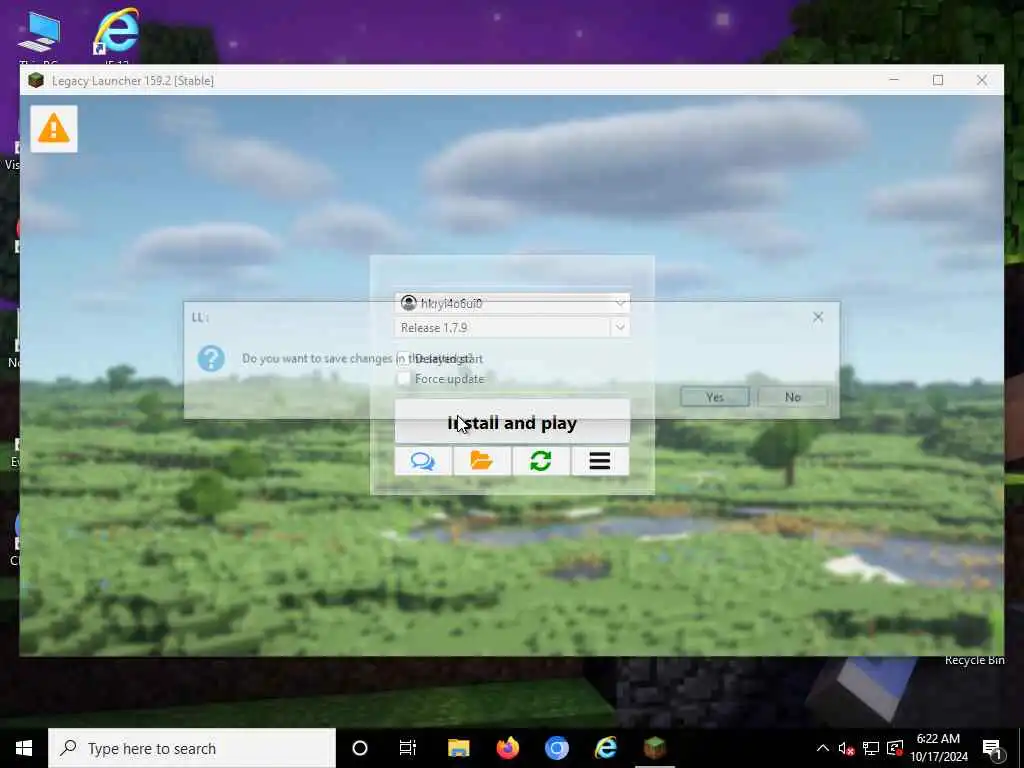
Task: Select the This PC desktop icon
Action: 39,37
